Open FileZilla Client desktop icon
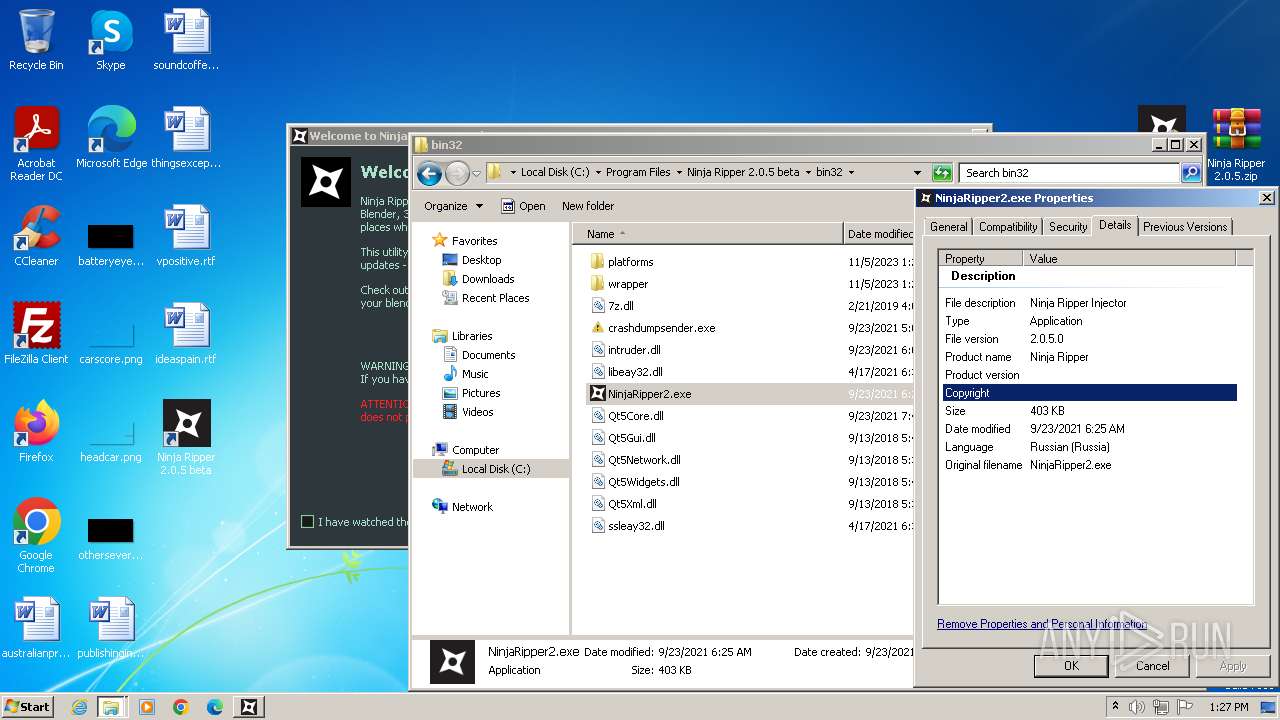This screenshot has height=720, width=1280. click(x=36, y=334)
